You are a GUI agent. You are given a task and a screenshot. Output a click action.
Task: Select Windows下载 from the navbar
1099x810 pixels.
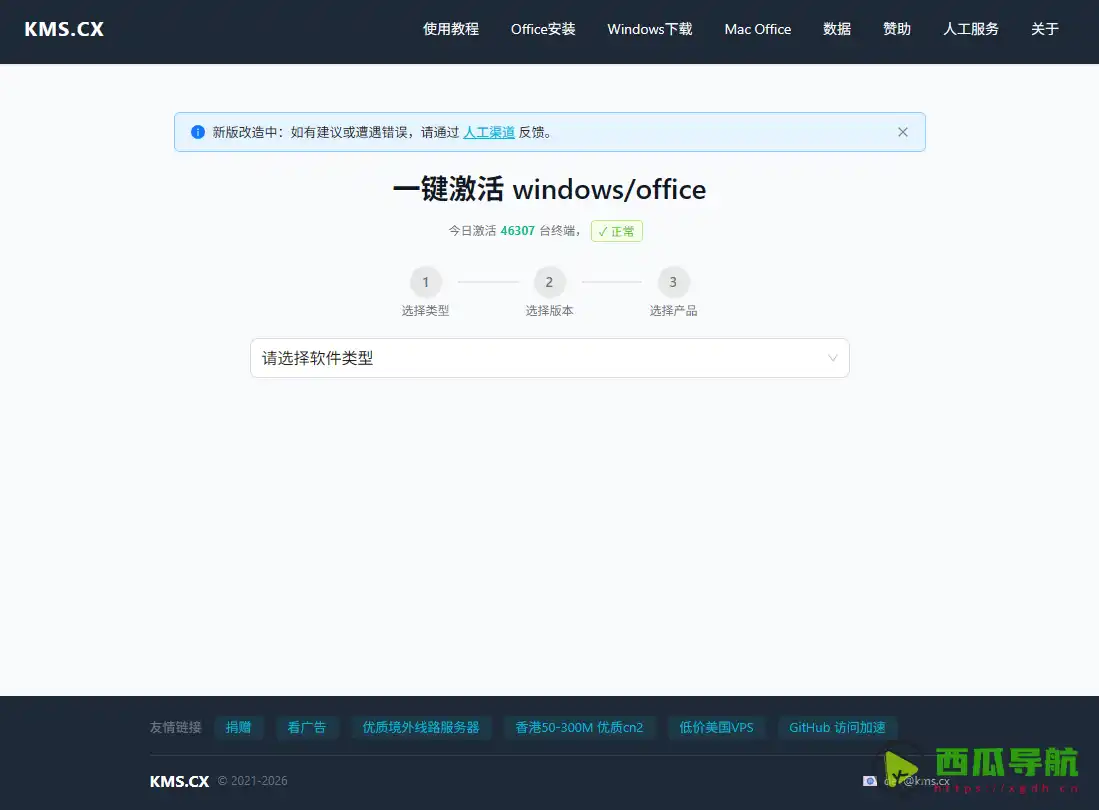(x=650, y=29)
